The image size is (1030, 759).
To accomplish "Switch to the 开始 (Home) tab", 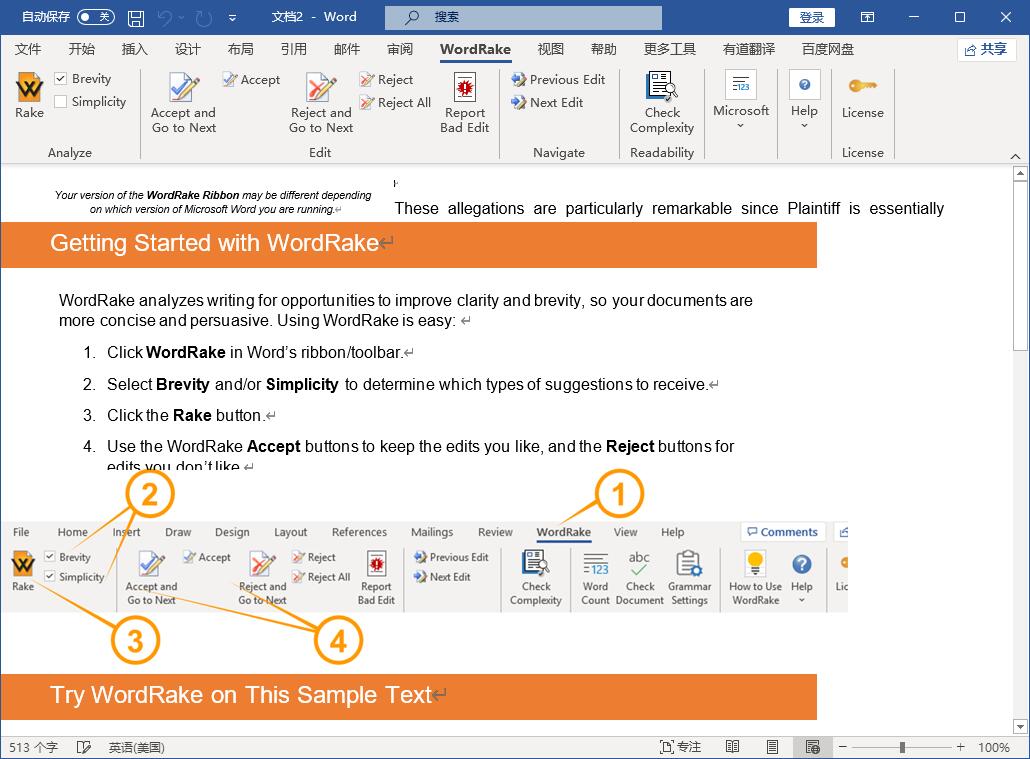I will click(81, 49).
